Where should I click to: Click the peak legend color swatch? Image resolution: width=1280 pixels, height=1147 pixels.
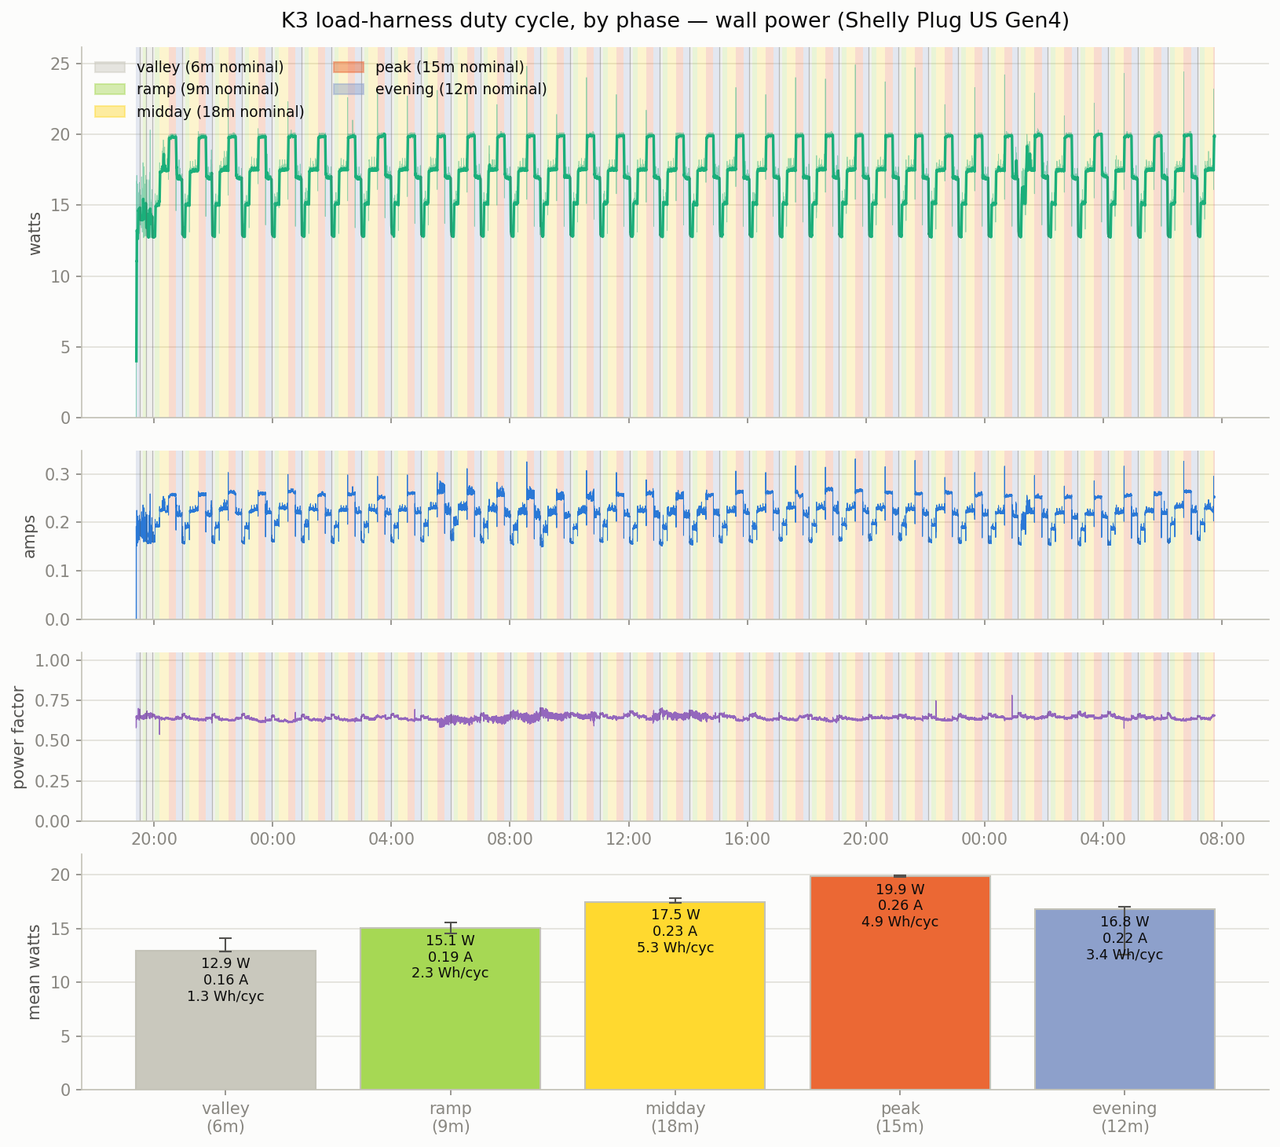[x=349, y=67]
